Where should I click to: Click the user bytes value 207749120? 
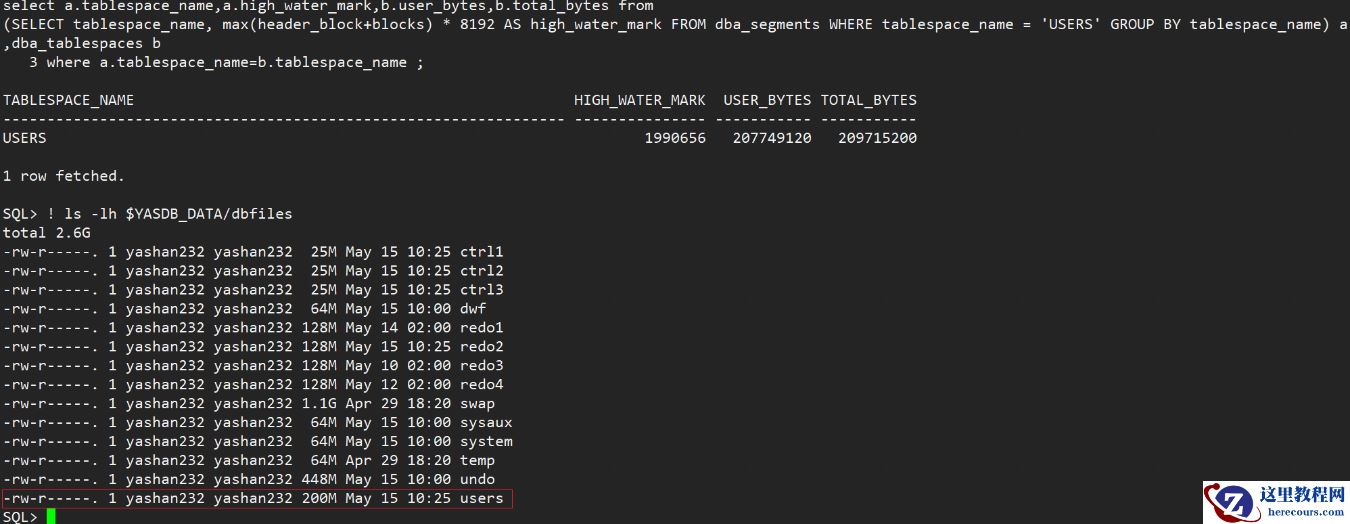[771, 138]
